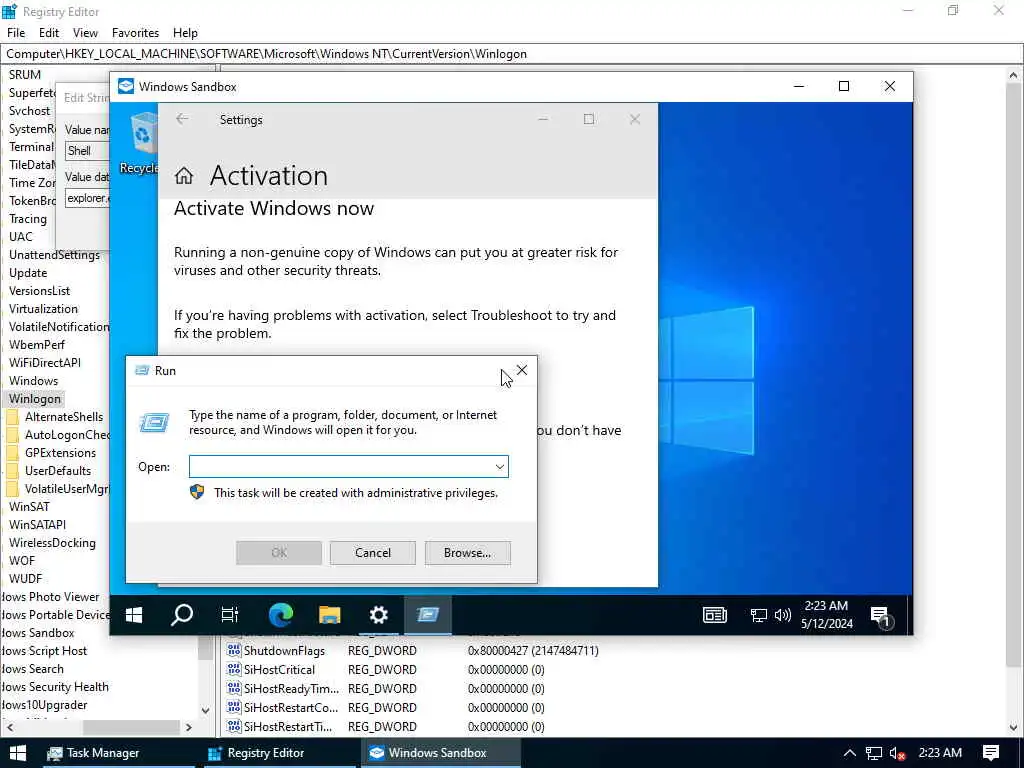Select the Winlogon key in the tree

pos(35,398)
